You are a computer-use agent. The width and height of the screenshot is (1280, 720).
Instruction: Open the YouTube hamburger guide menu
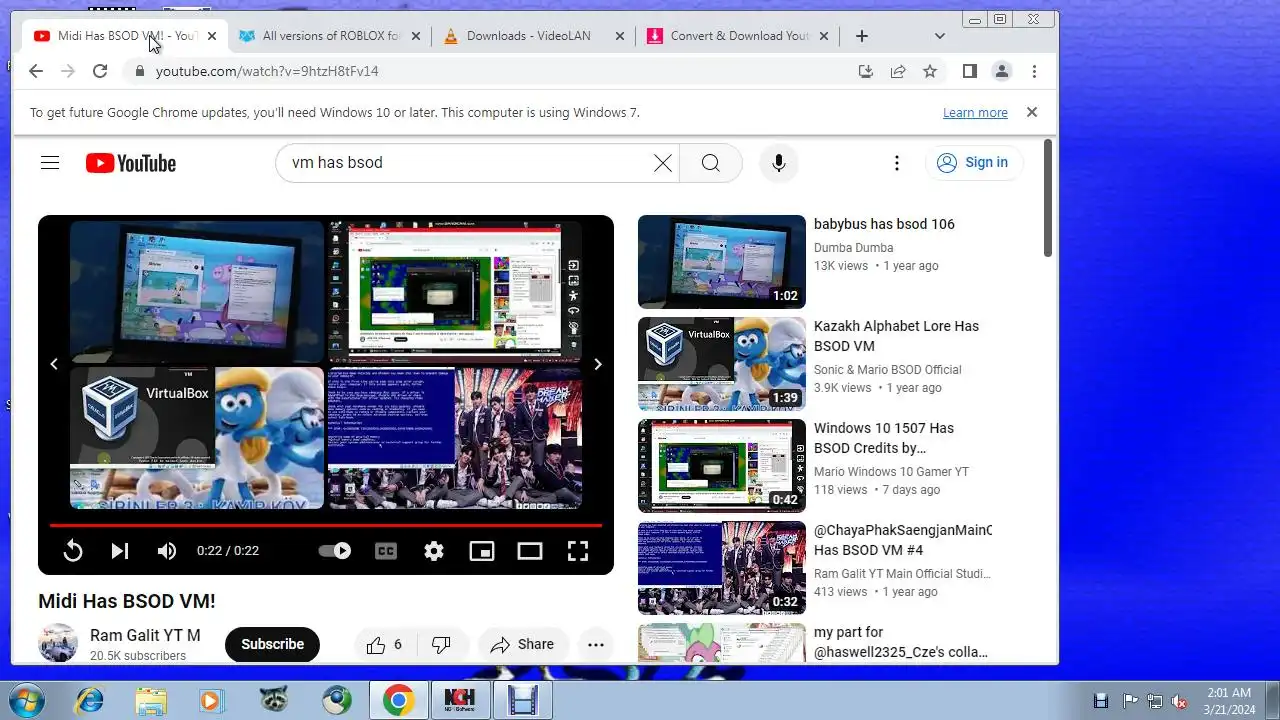click(50, 163)
